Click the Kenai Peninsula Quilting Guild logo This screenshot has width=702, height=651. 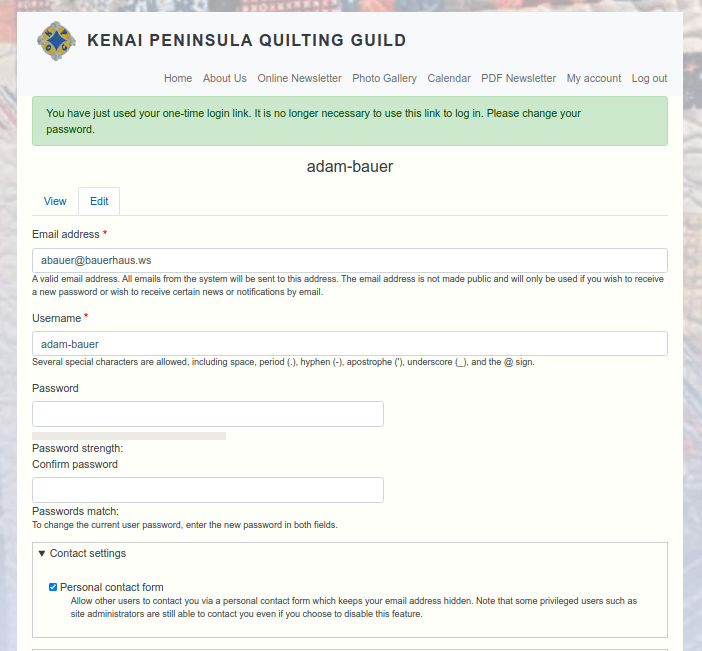click(56, 41)
